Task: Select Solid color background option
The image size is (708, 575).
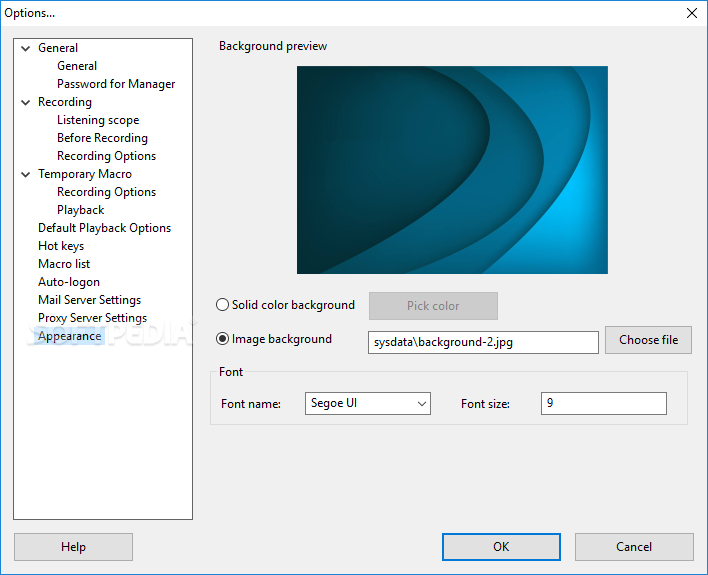Action: click(286, 305)
